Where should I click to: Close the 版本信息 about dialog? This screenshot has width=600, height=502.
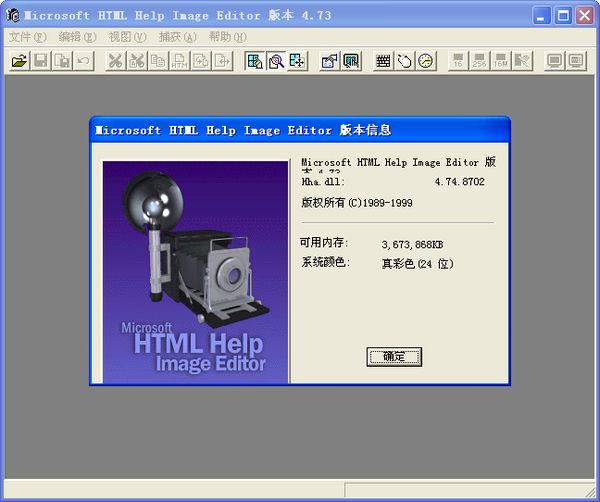tap(394, 357)
